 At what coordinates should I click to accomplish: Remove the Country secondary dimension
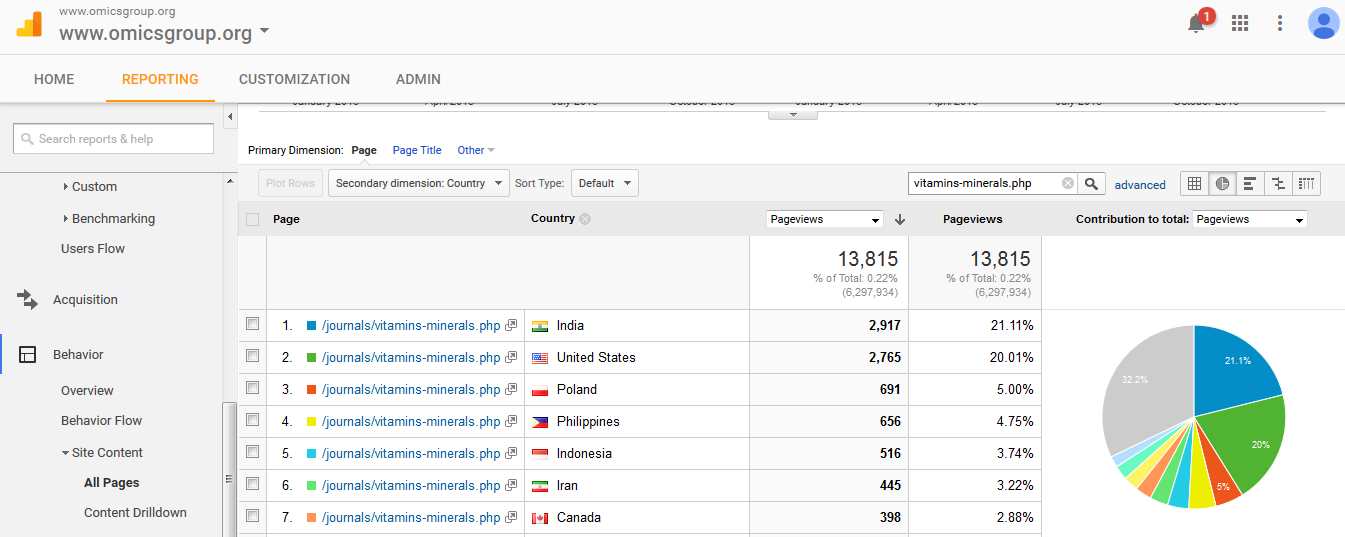585,219
